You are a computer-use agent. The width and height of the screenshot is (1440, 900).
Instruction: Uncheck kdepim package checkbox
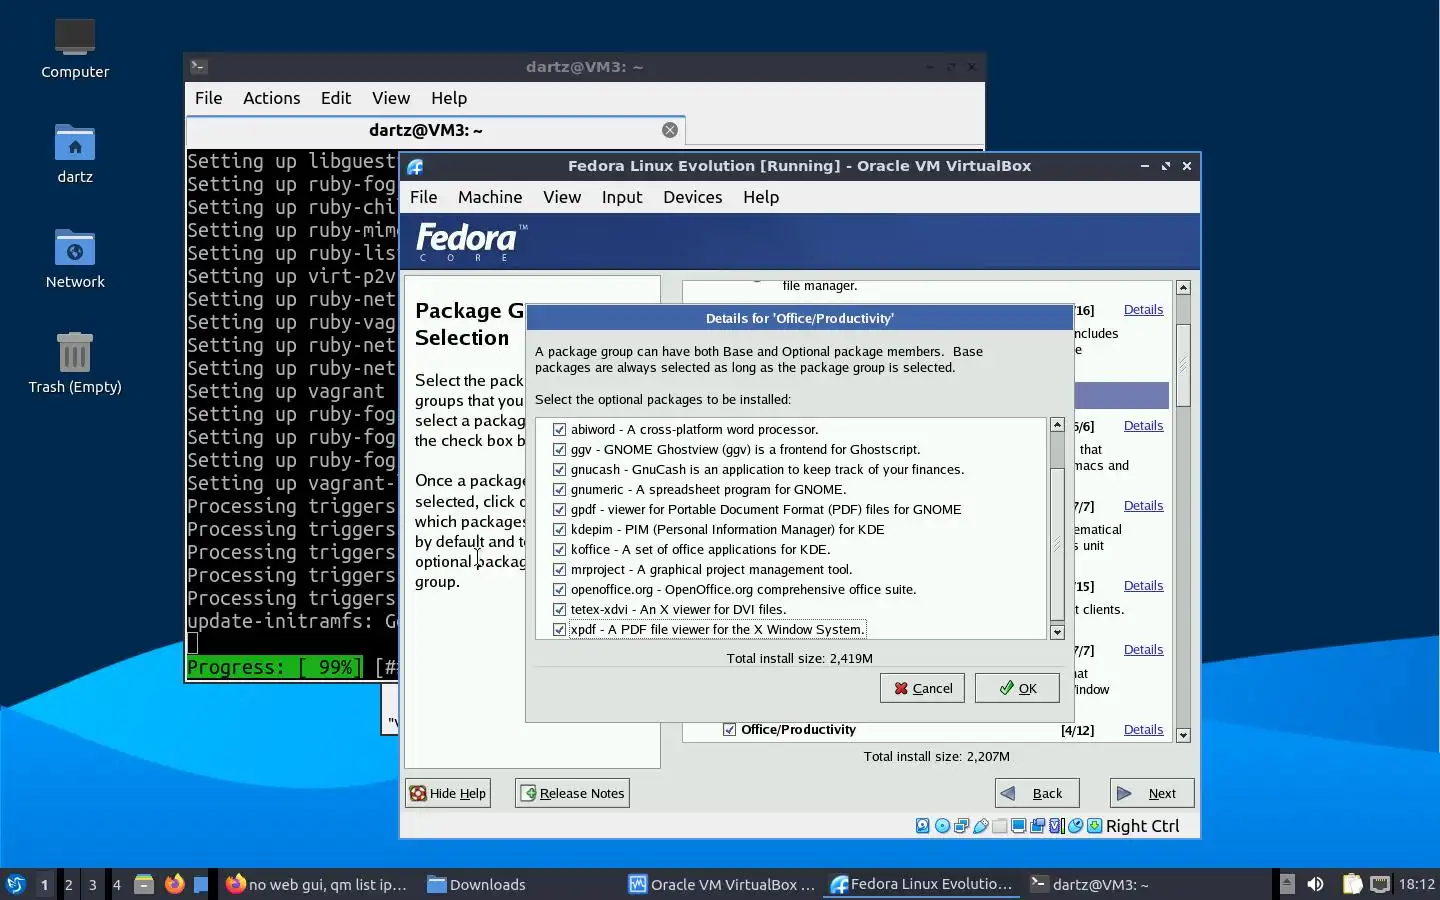coord(560,529)
